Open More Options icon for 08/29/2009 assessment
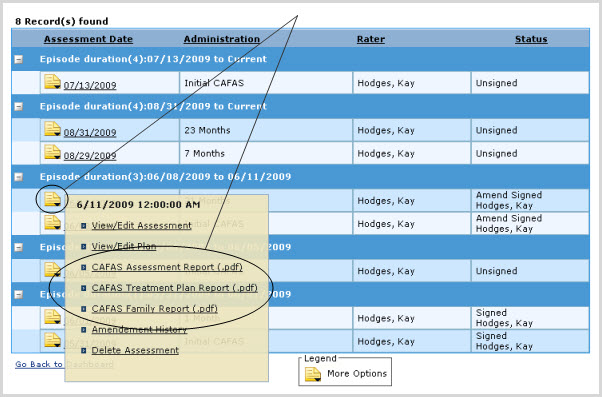 pos(52,152)
